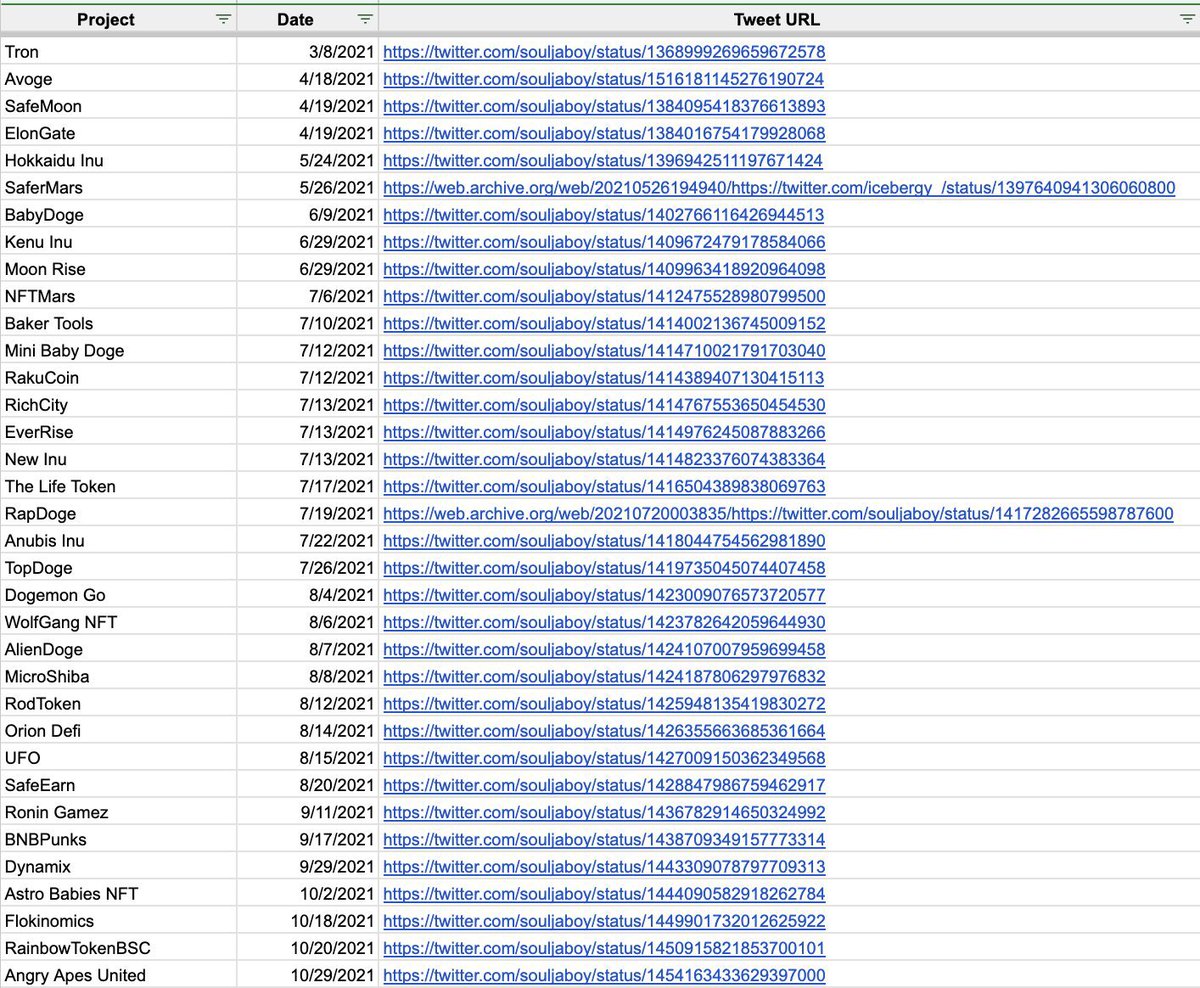
Task: Open the Flokinomics tweet link
Action: (x=604, y=921)
